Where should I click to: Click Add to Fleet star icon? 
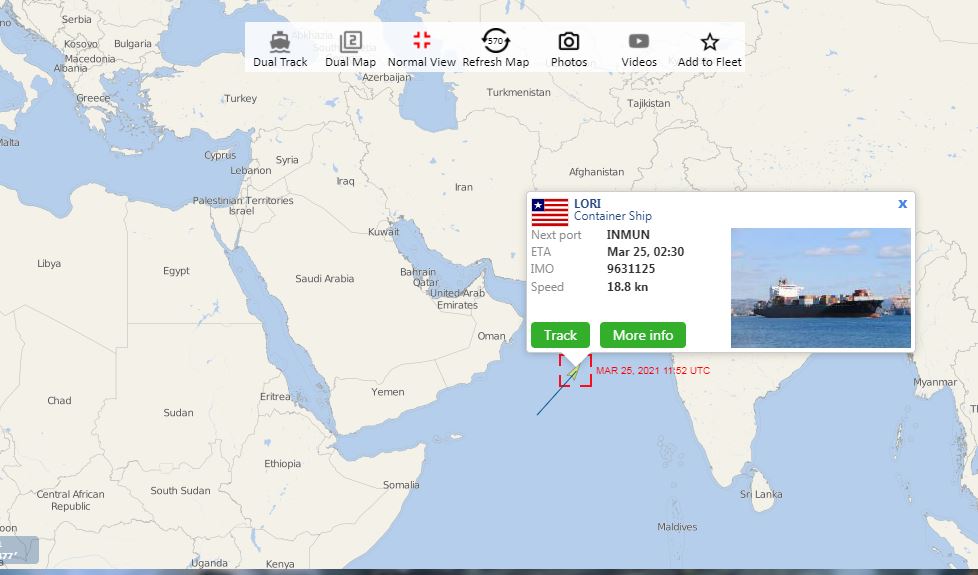709,42
